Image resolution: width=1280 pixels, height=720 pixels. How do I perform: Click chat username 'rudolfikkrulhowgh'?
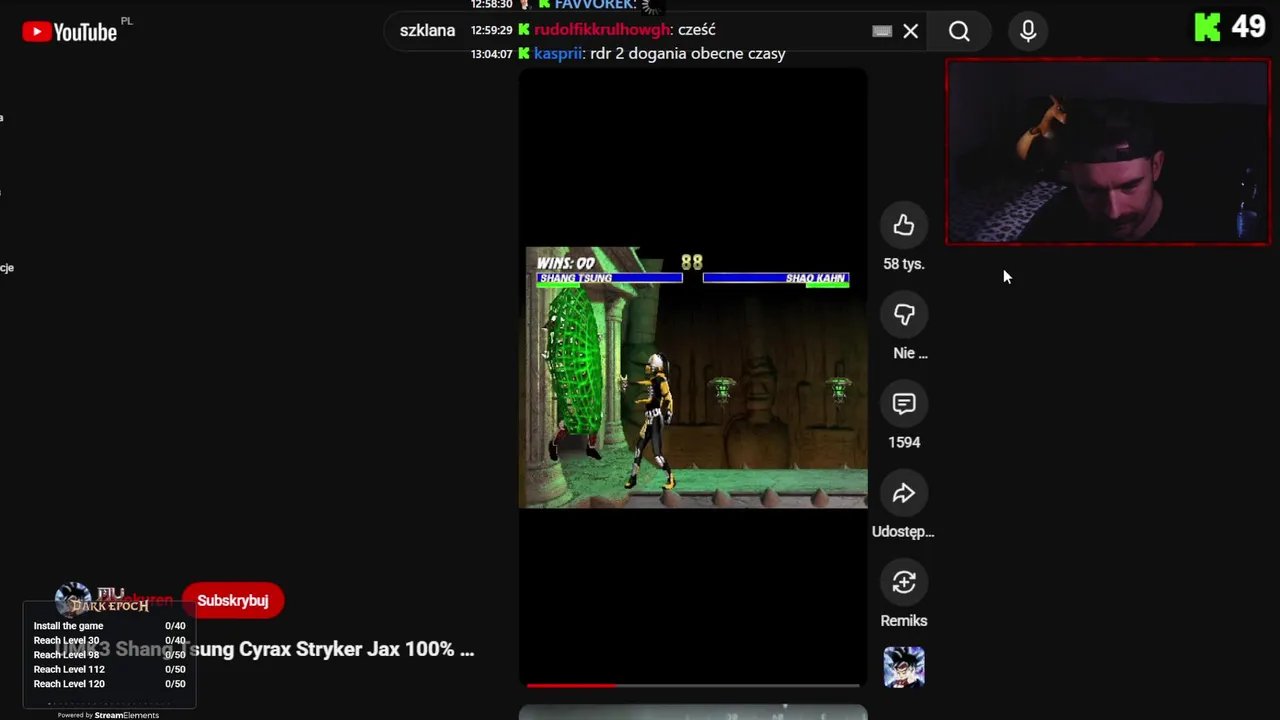[x=601, y=30]
